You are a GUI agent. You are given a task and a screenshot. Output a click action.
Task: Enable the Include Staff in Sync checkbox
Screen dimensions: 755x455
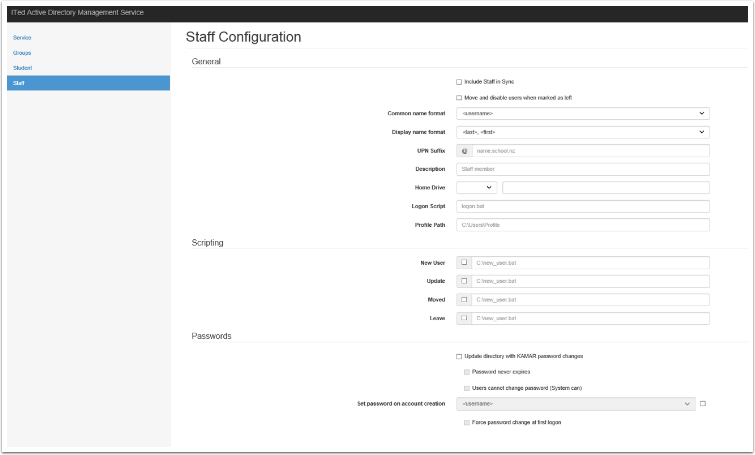tap(459, 82)
